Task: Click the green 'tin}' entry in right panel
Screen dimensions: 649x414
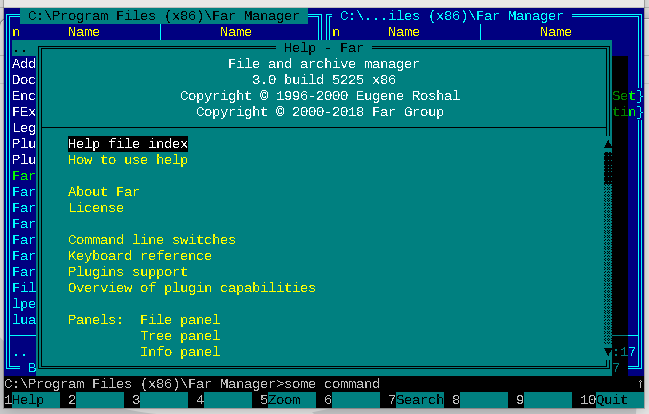Action: (x=627, y=111)
